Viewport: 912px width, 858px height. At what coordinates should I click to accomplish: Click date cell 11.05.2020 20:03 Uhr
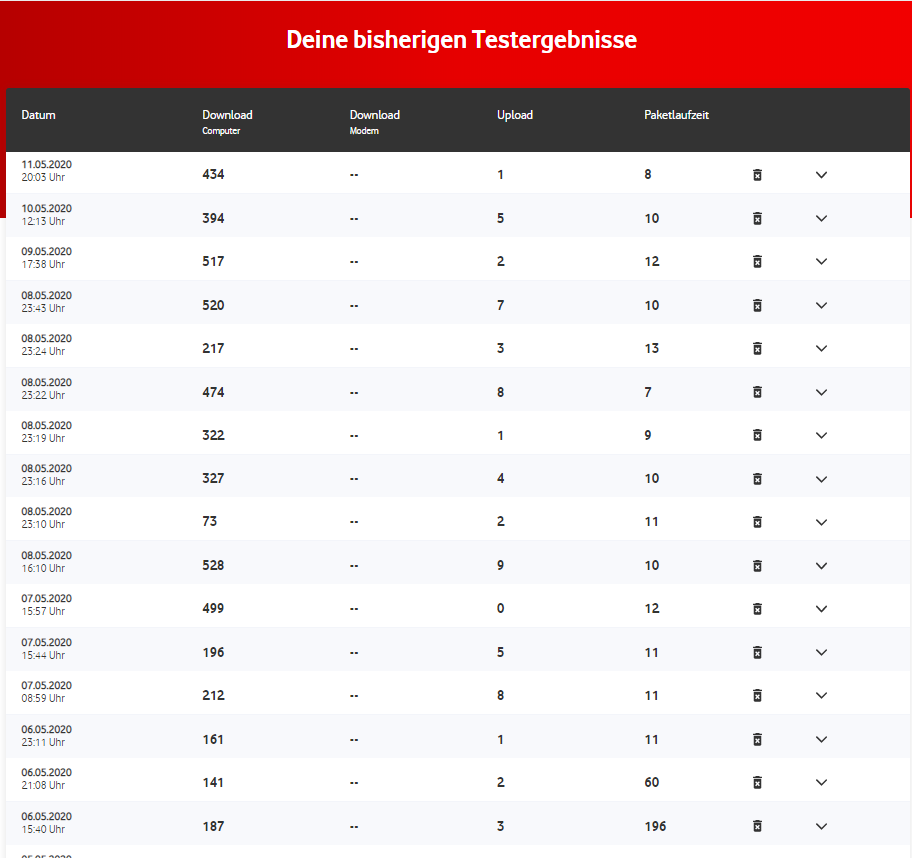47,171
